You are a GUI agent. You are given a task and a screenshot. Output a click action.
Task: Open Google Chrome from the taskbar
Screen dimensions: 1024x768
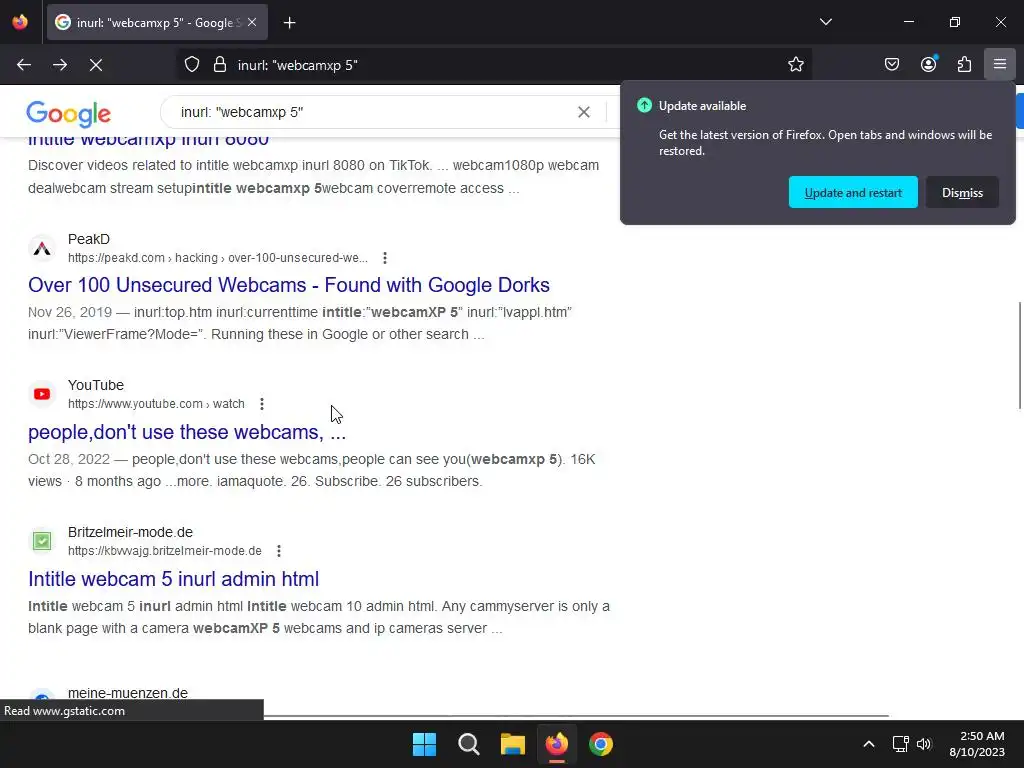tap(601, 744)
